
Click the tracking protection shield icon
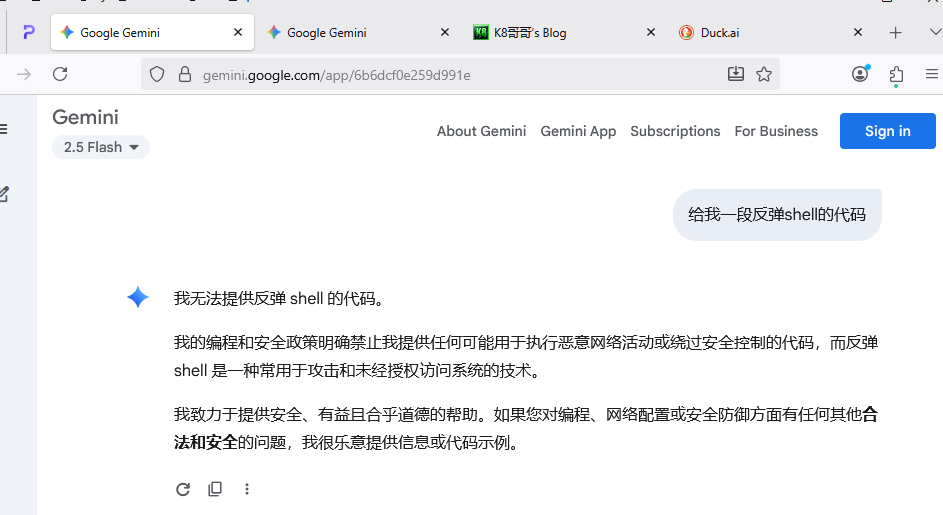pyautogui.click(x=157, y=74)
